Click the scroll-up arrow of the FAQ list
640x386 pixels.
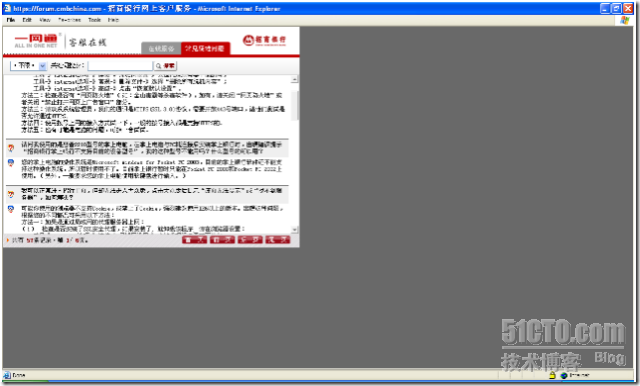point(295,79)
